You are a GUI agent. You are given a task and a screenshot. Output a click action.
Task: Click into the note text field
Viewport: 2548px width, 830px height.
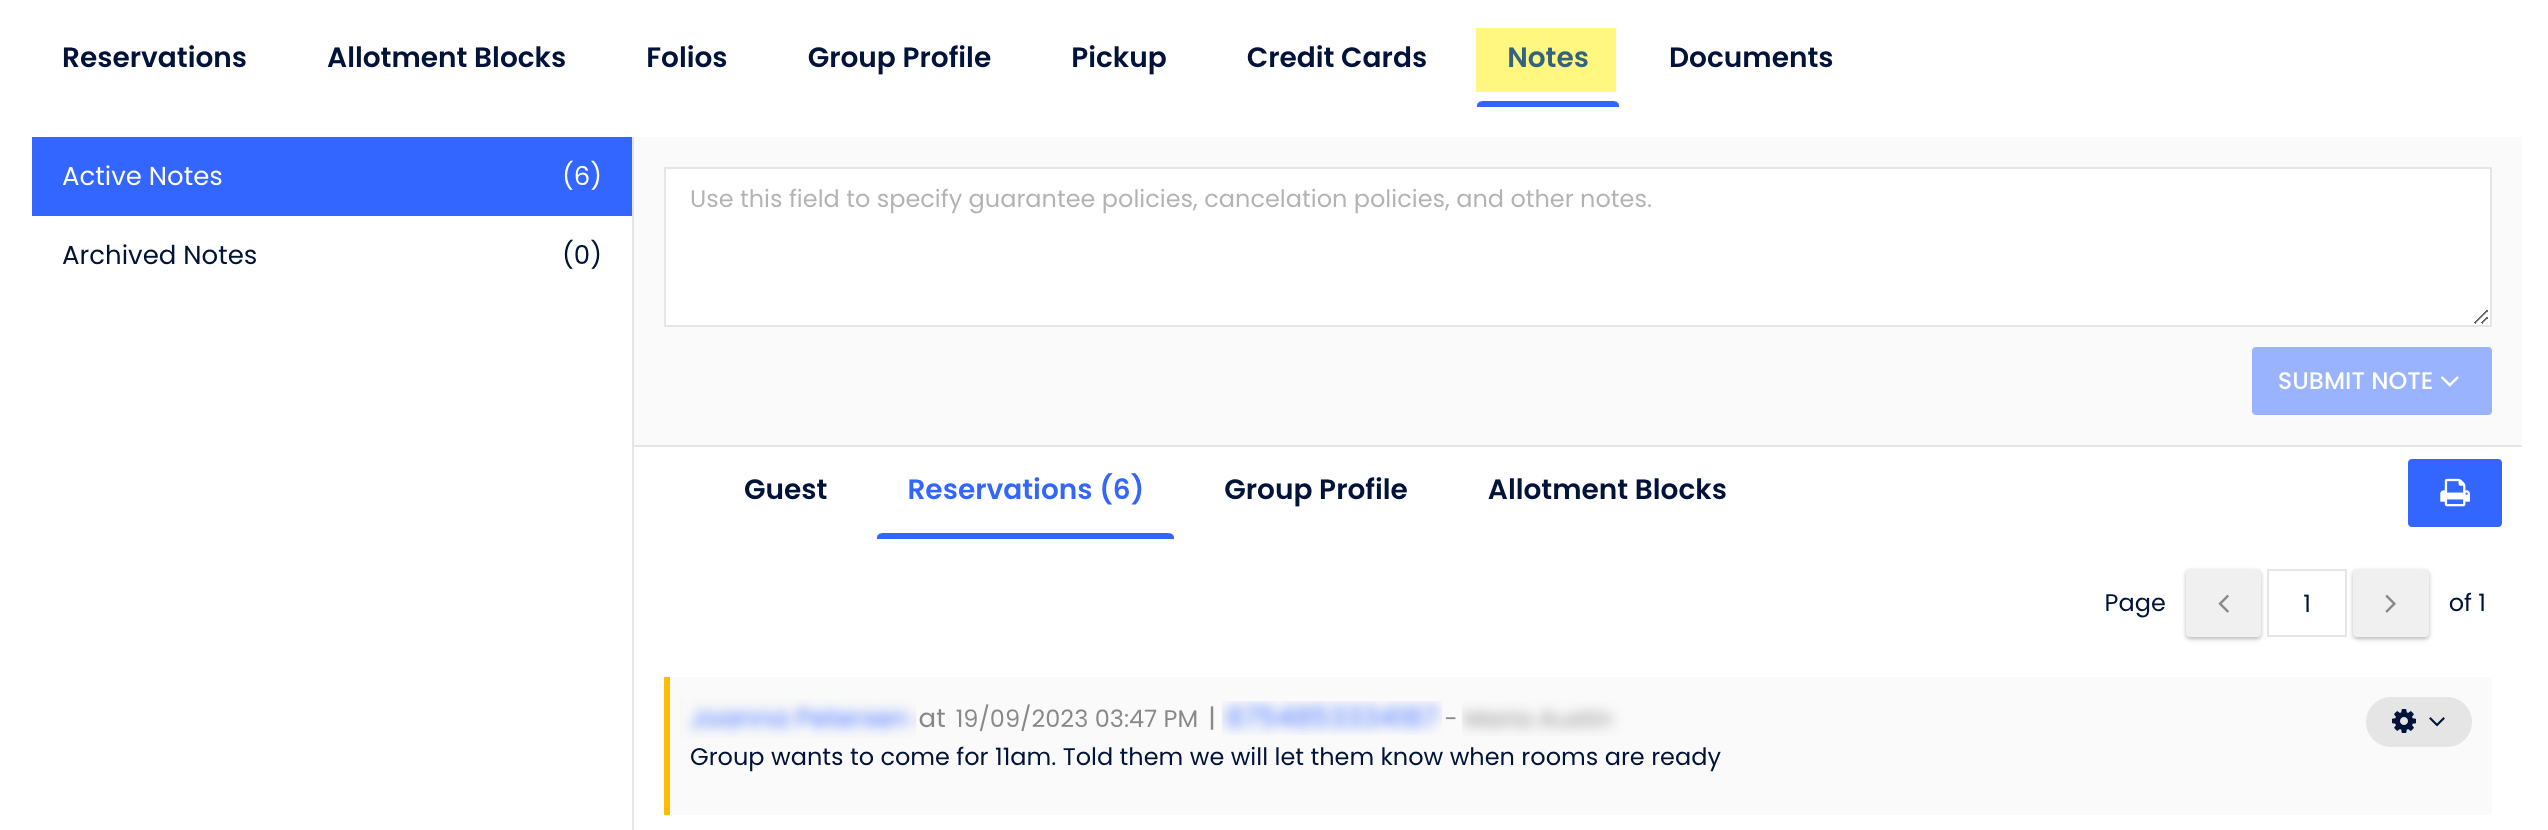coord(1576,246)
